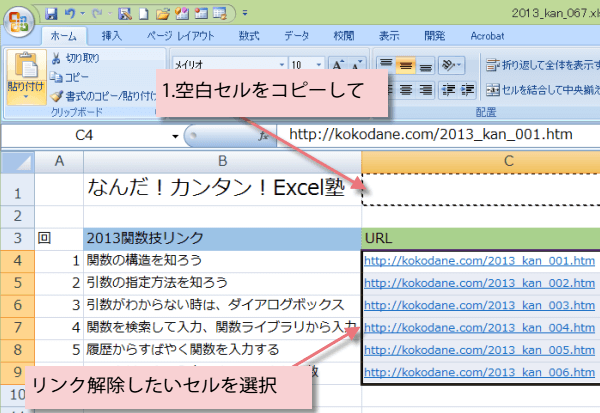600x413 pixels.
Task: Click cell 引数の指定方法を知ろう
Action: pos(222,283)
